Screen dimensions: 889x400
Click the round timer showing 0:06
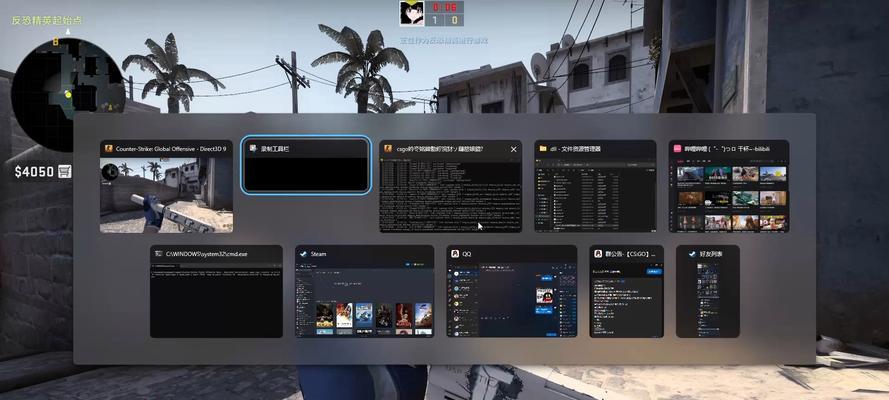point(445,7)
